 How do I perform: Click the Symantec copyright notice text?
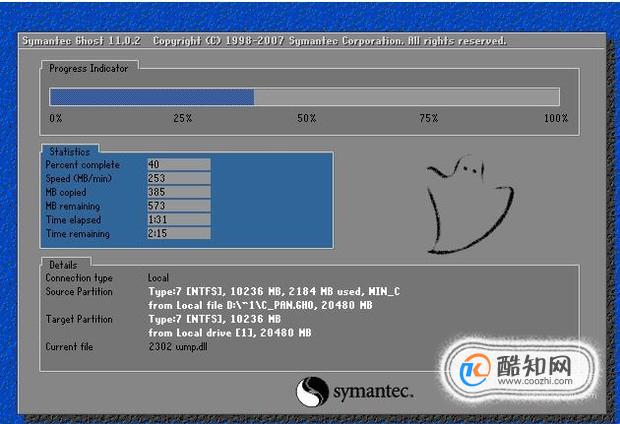329,41
